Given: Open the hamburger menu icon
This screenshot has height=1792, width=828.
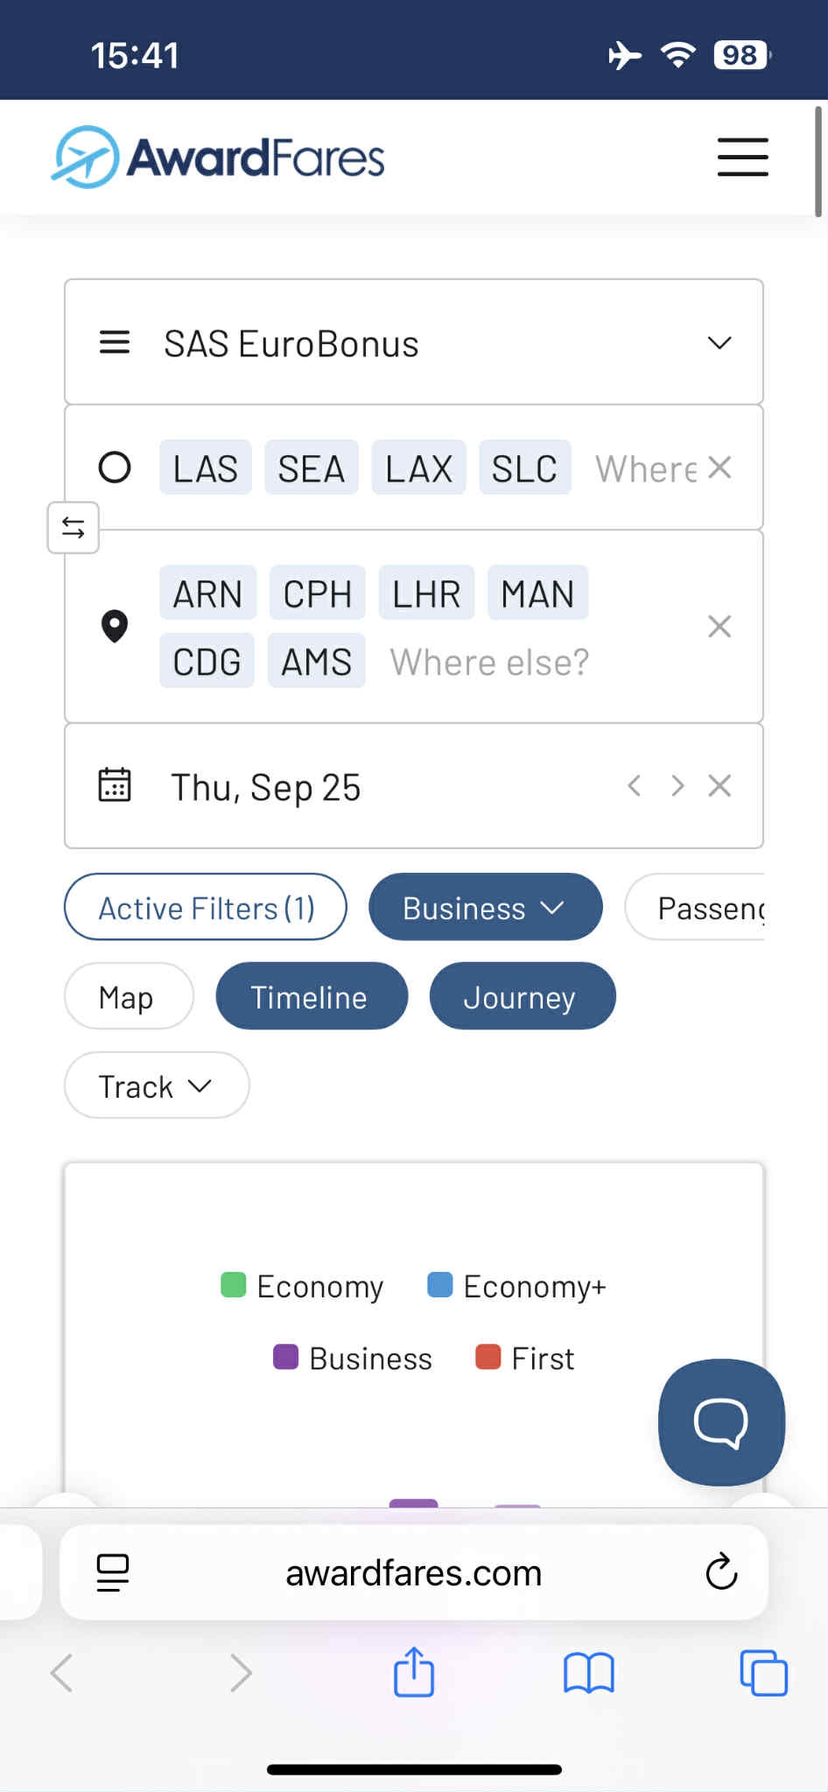Looking at the screenshot, I should coord(742,157).
